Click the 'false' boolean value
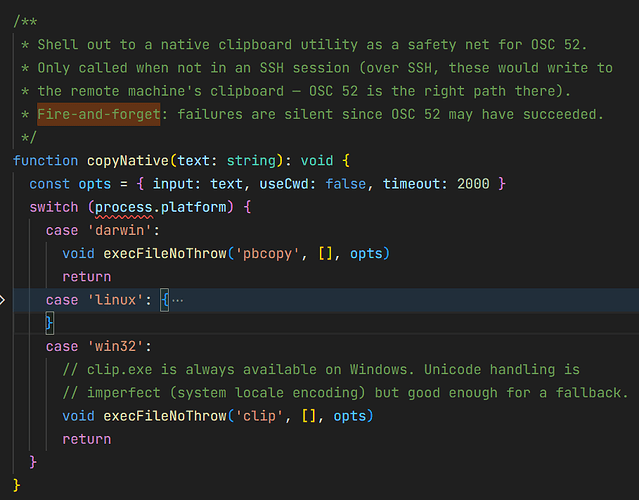This screenshot has width=639, height=500. click(345, 184)
